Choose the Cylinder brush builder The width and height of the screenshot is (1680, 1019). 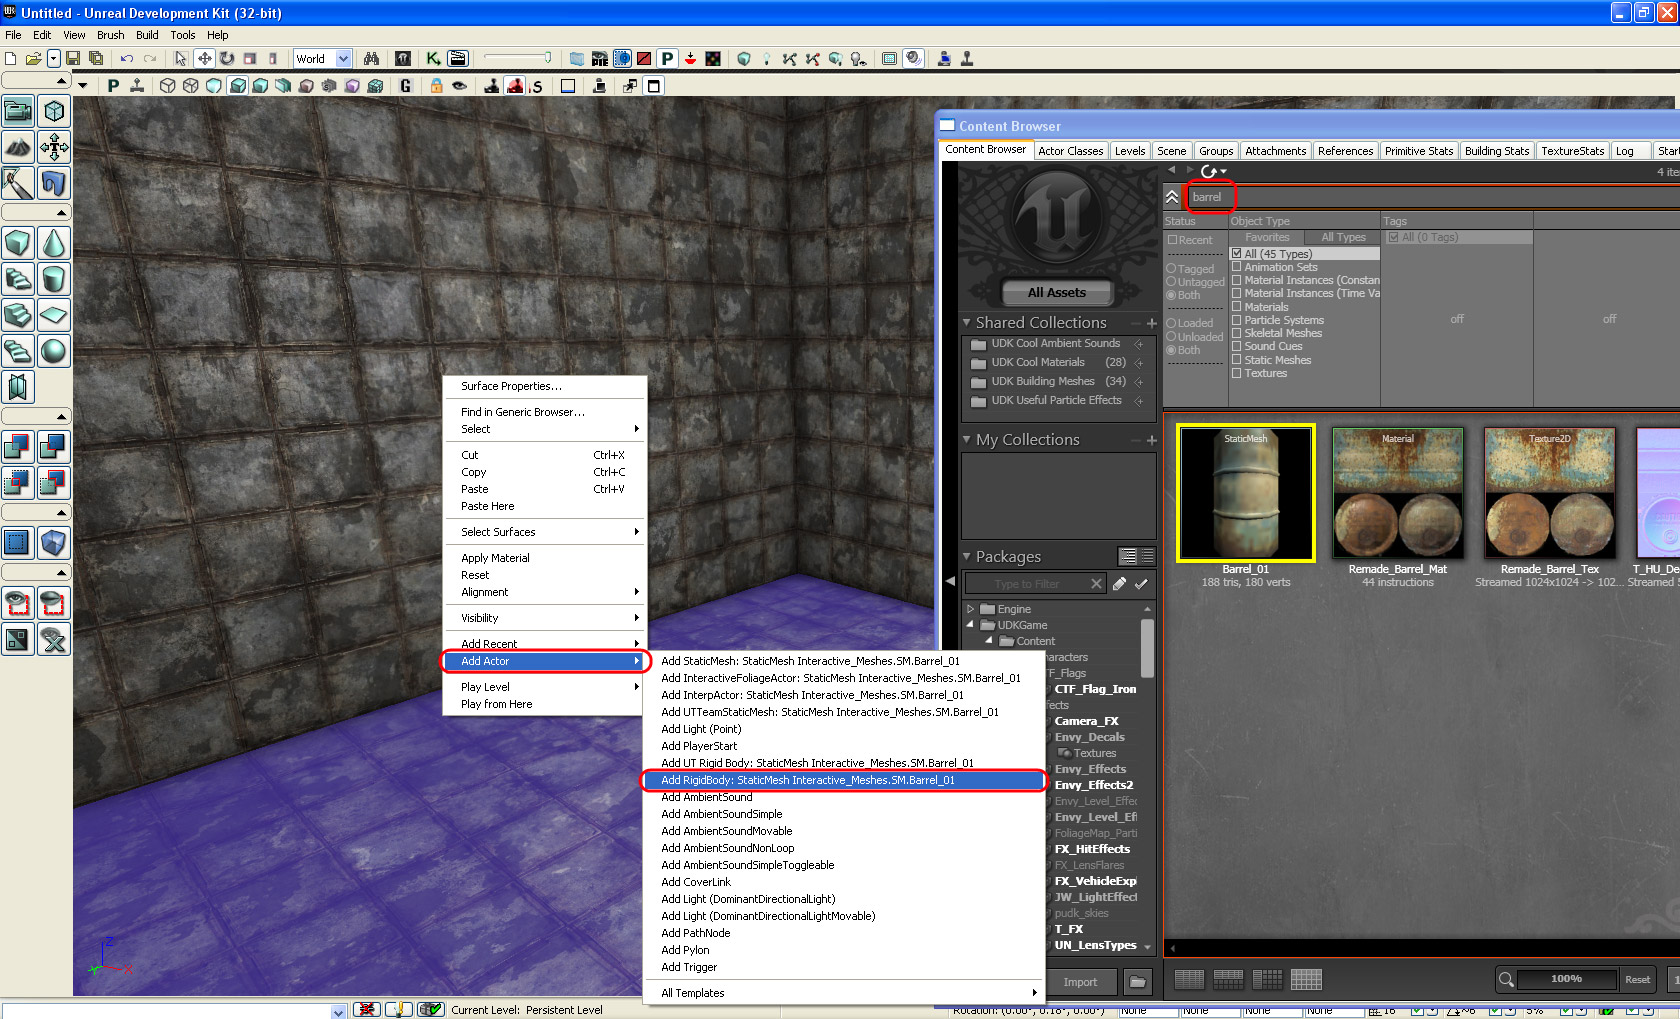(x=54, y=279)
